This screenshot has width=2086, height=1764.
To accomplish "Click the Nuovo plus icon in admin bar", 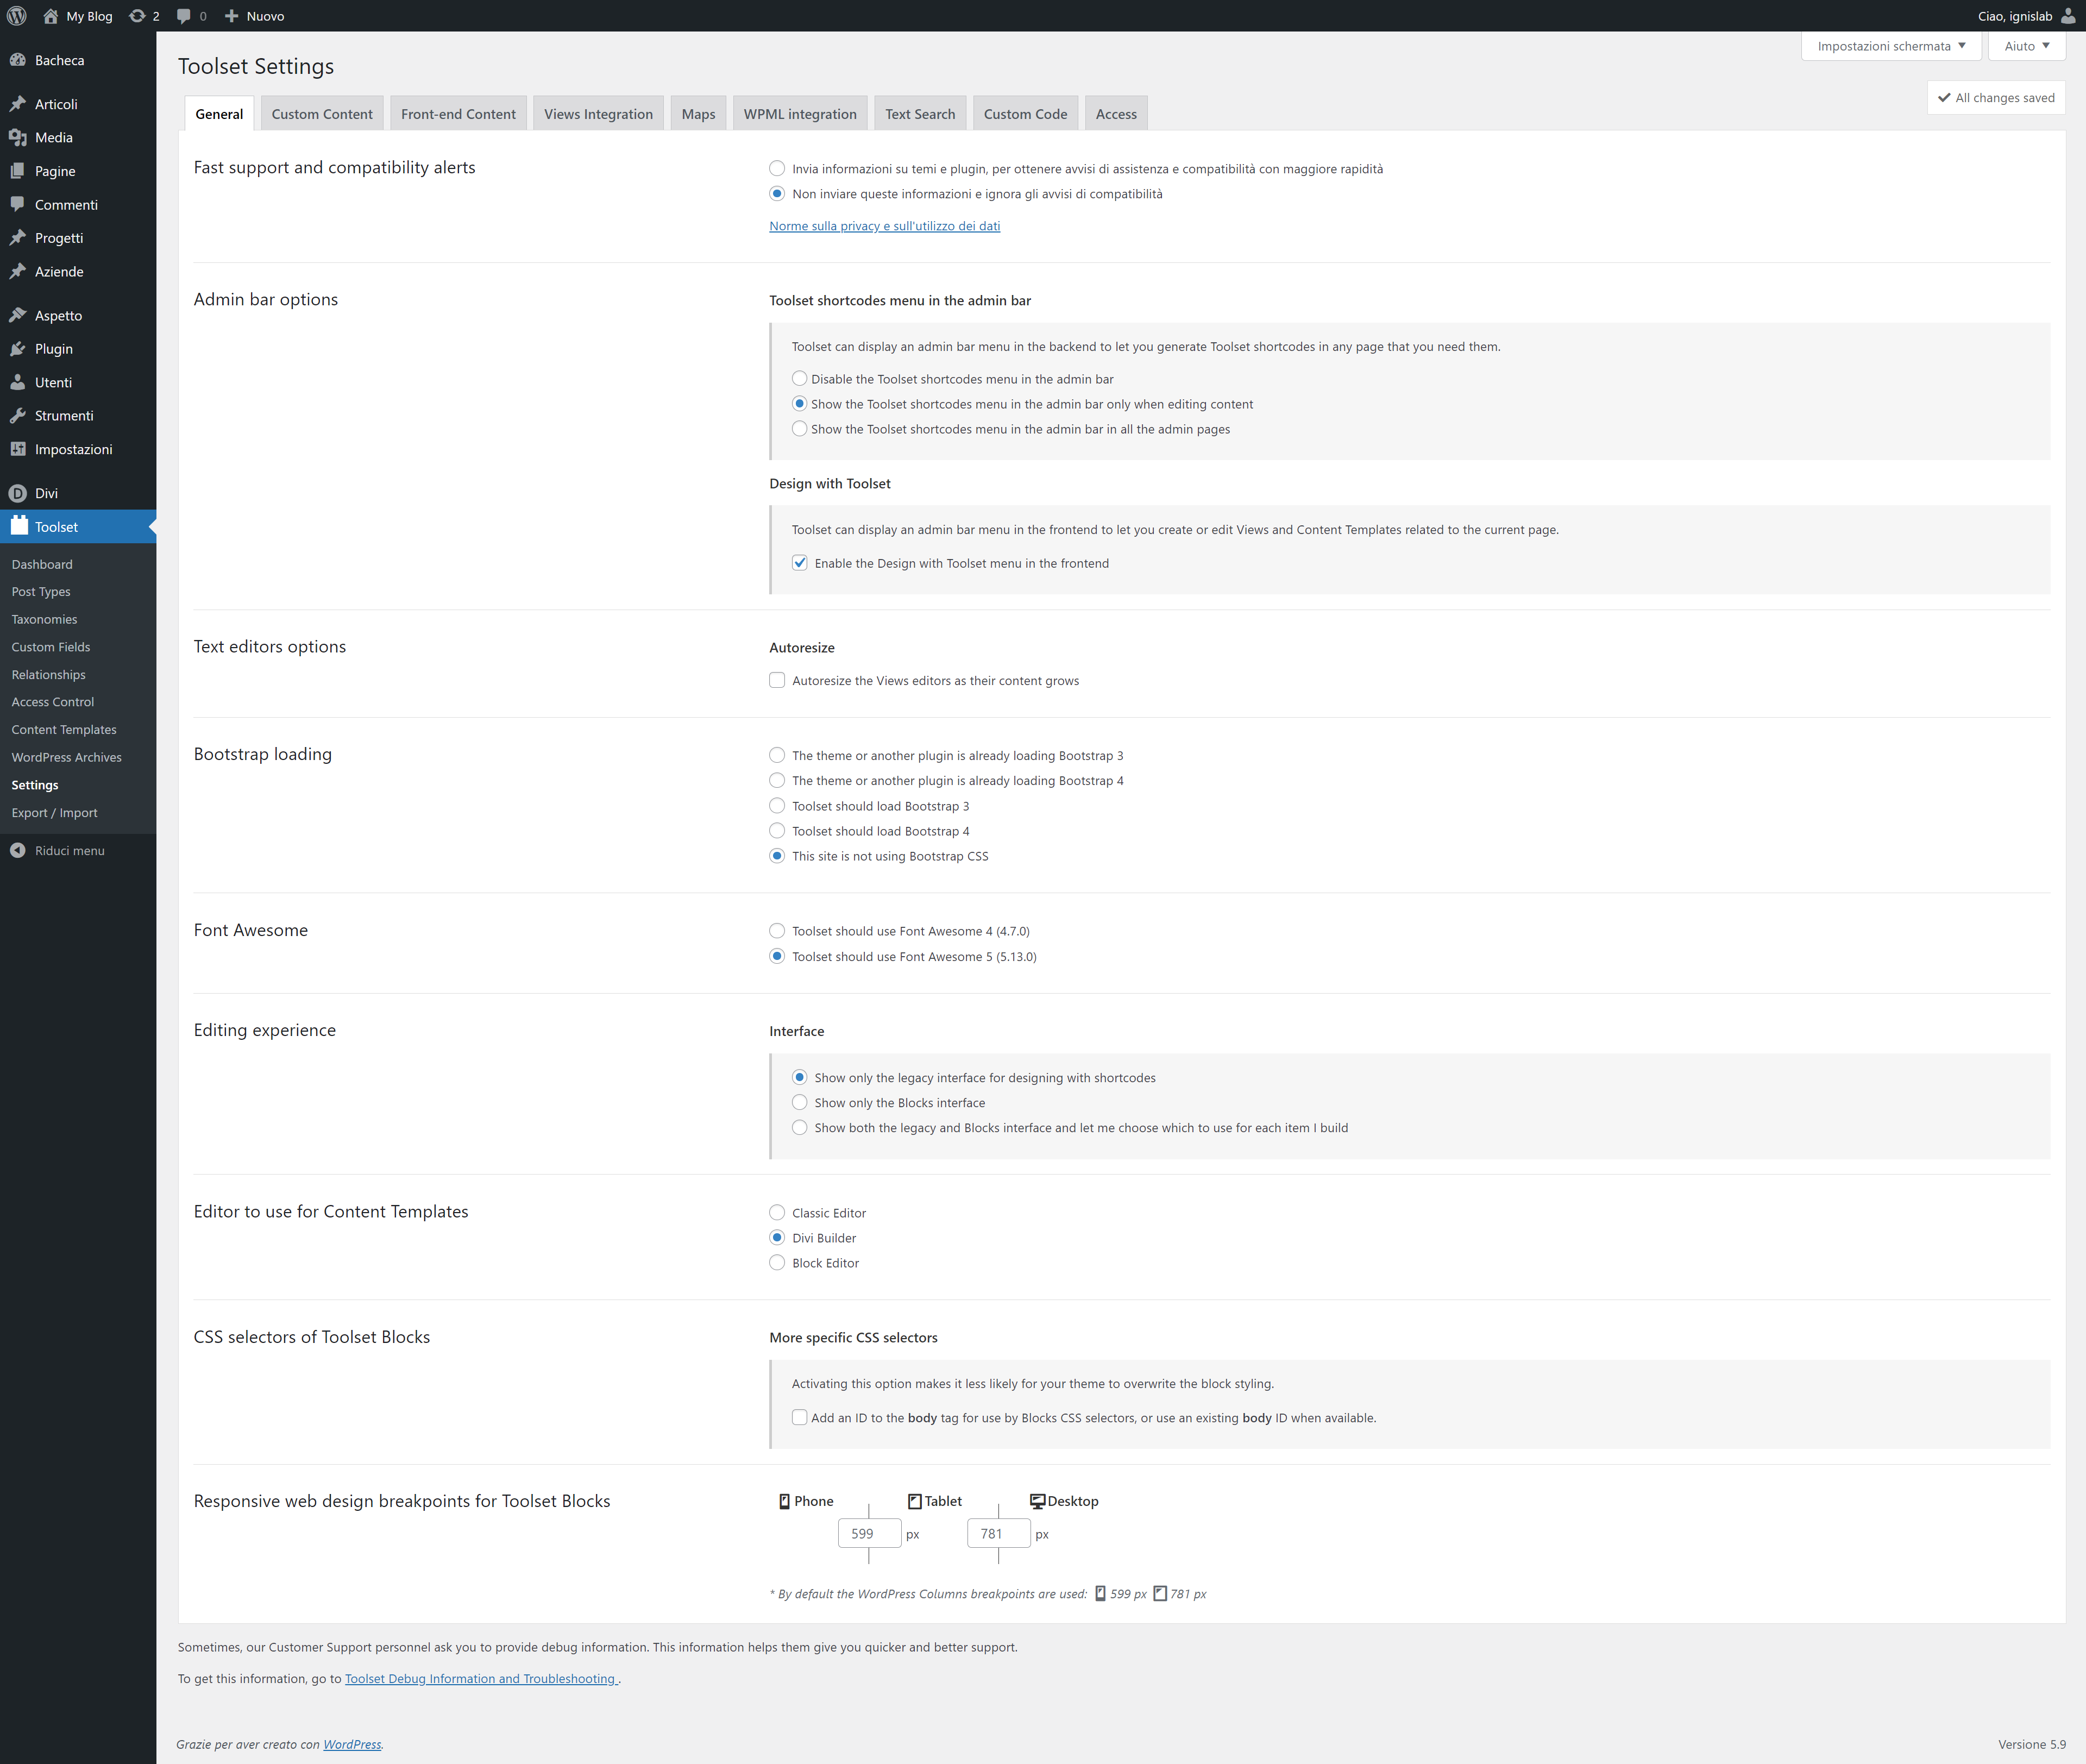I will (232, 16).
